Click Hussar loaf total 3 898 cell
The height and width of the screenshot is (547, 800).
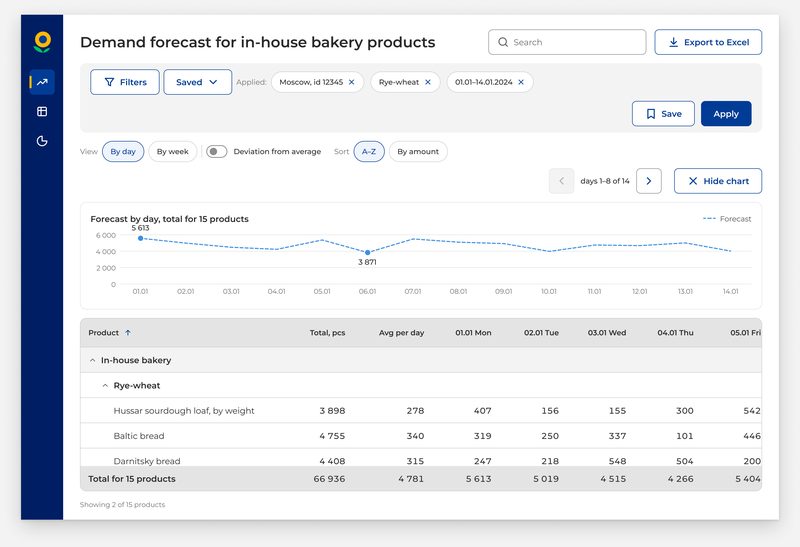[x=332, y=411]
